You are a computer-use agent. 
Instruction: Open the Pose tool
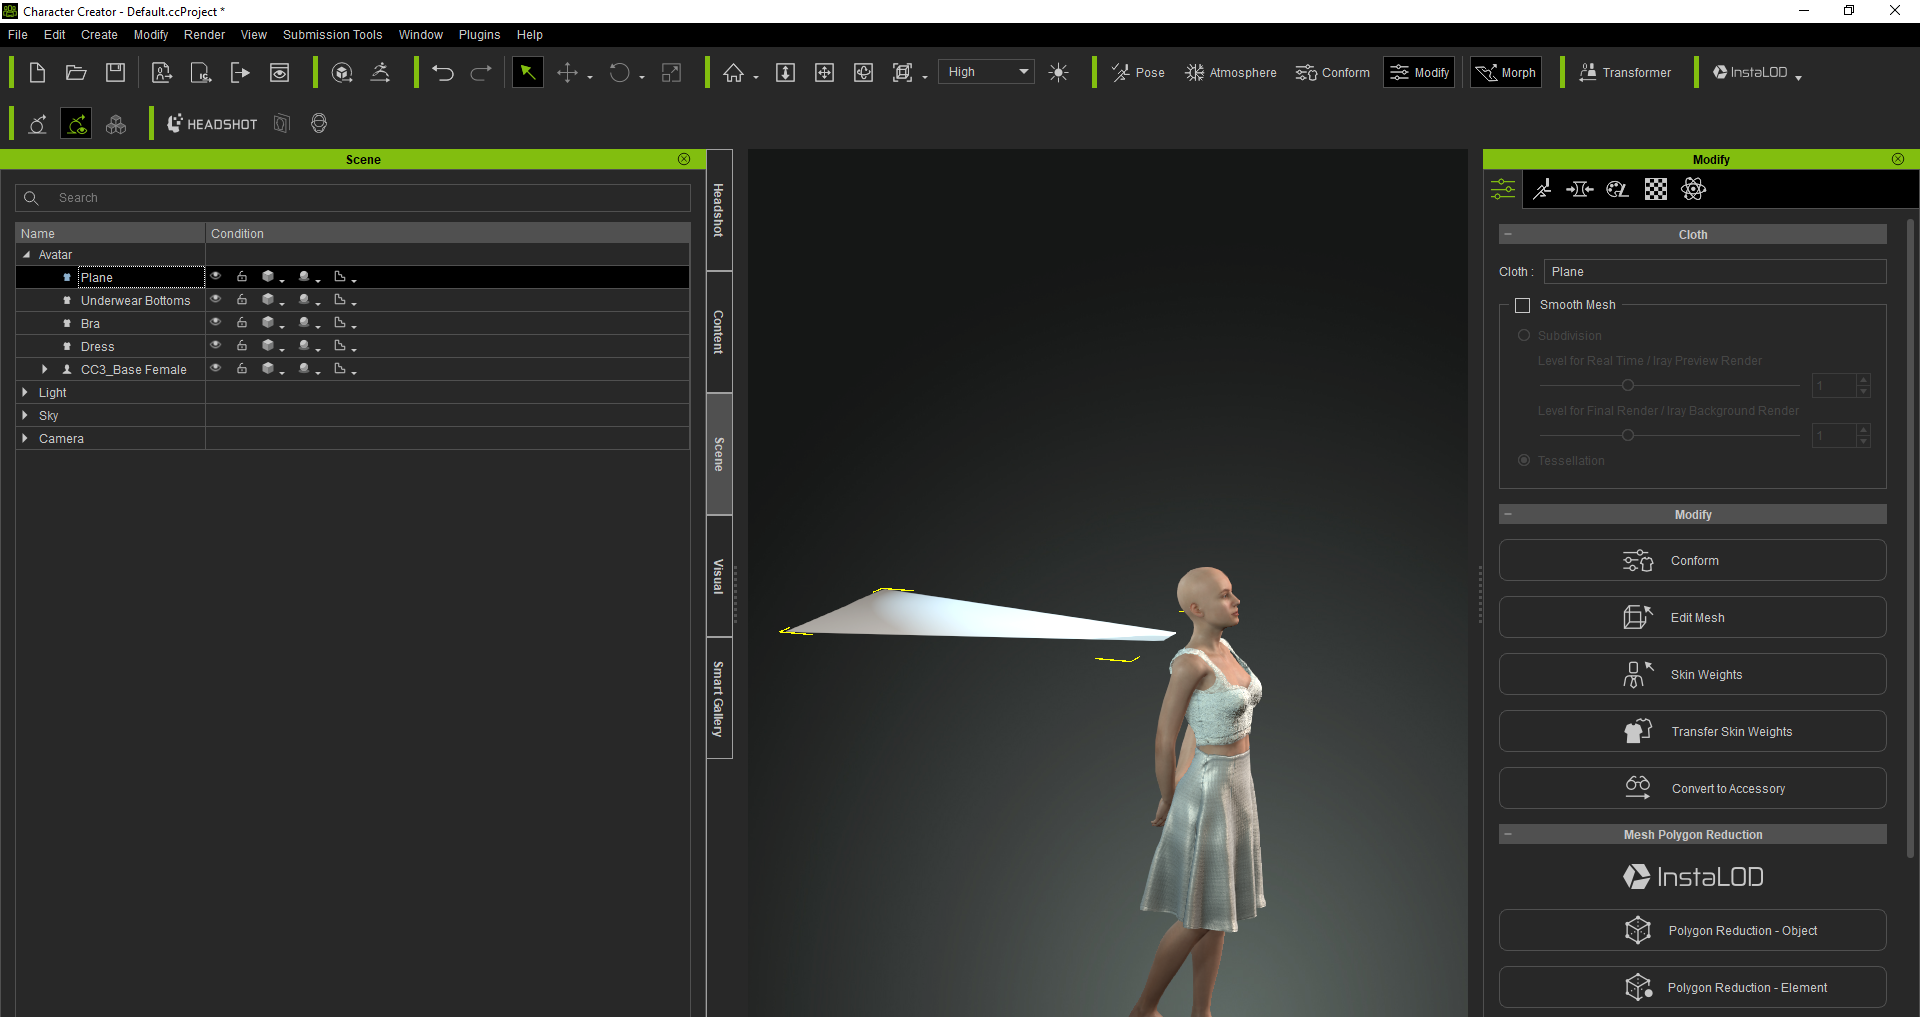(x=1138, y=73)
